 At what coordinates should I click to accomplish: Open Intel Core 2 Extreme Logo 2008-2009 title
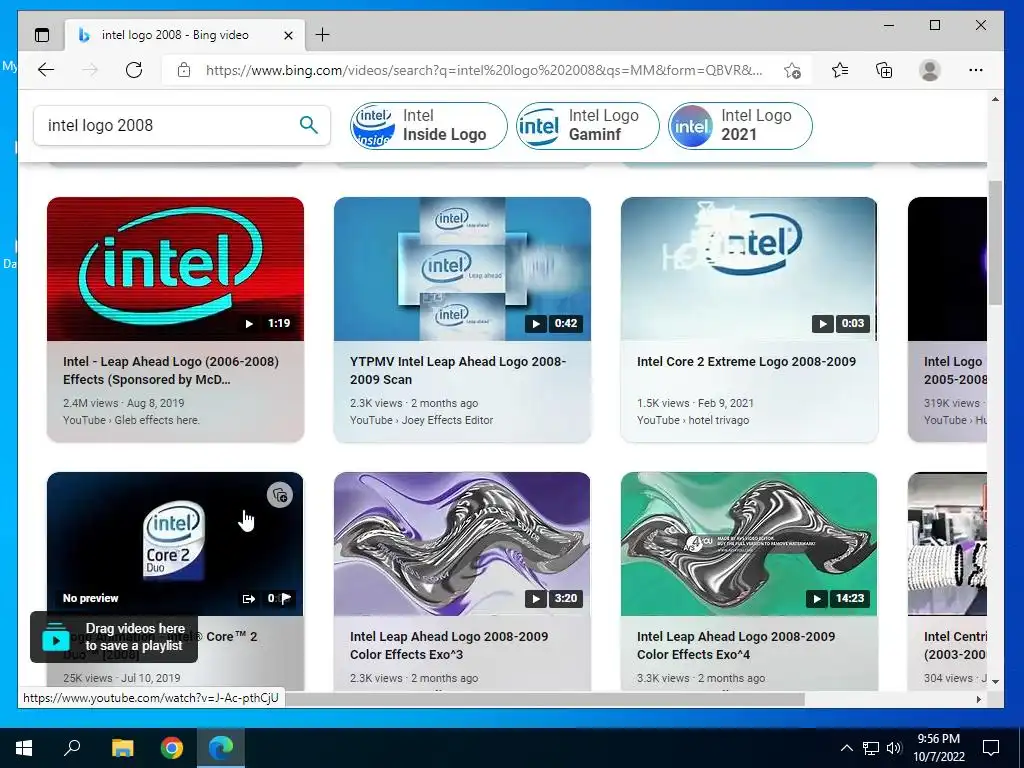tap(746, 362)
